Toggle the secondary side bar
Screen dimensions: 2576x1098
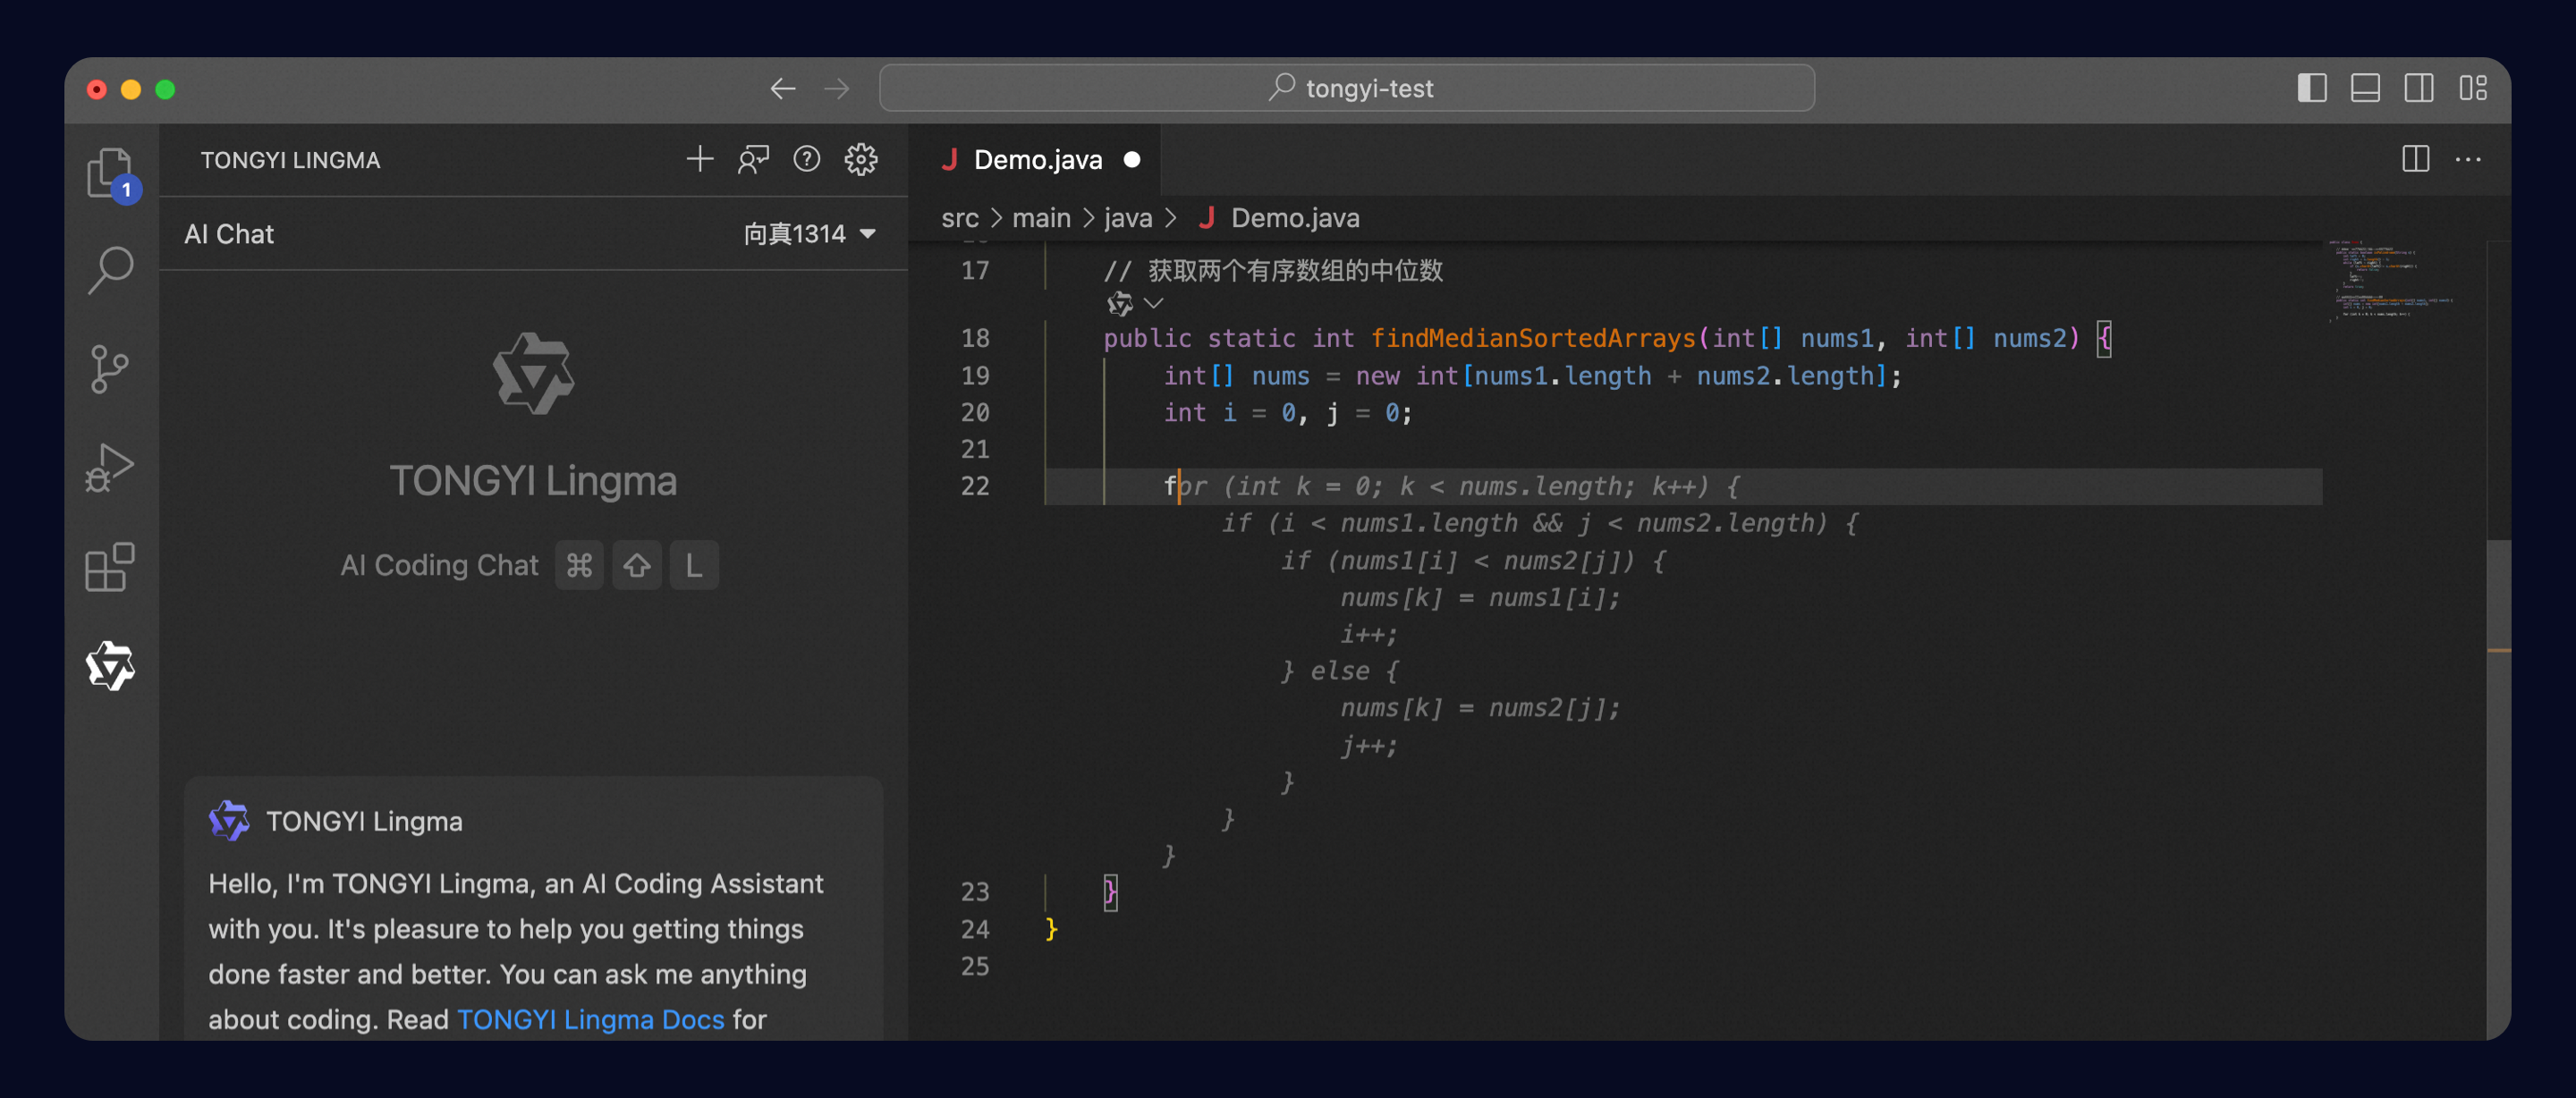[2419, 88]
